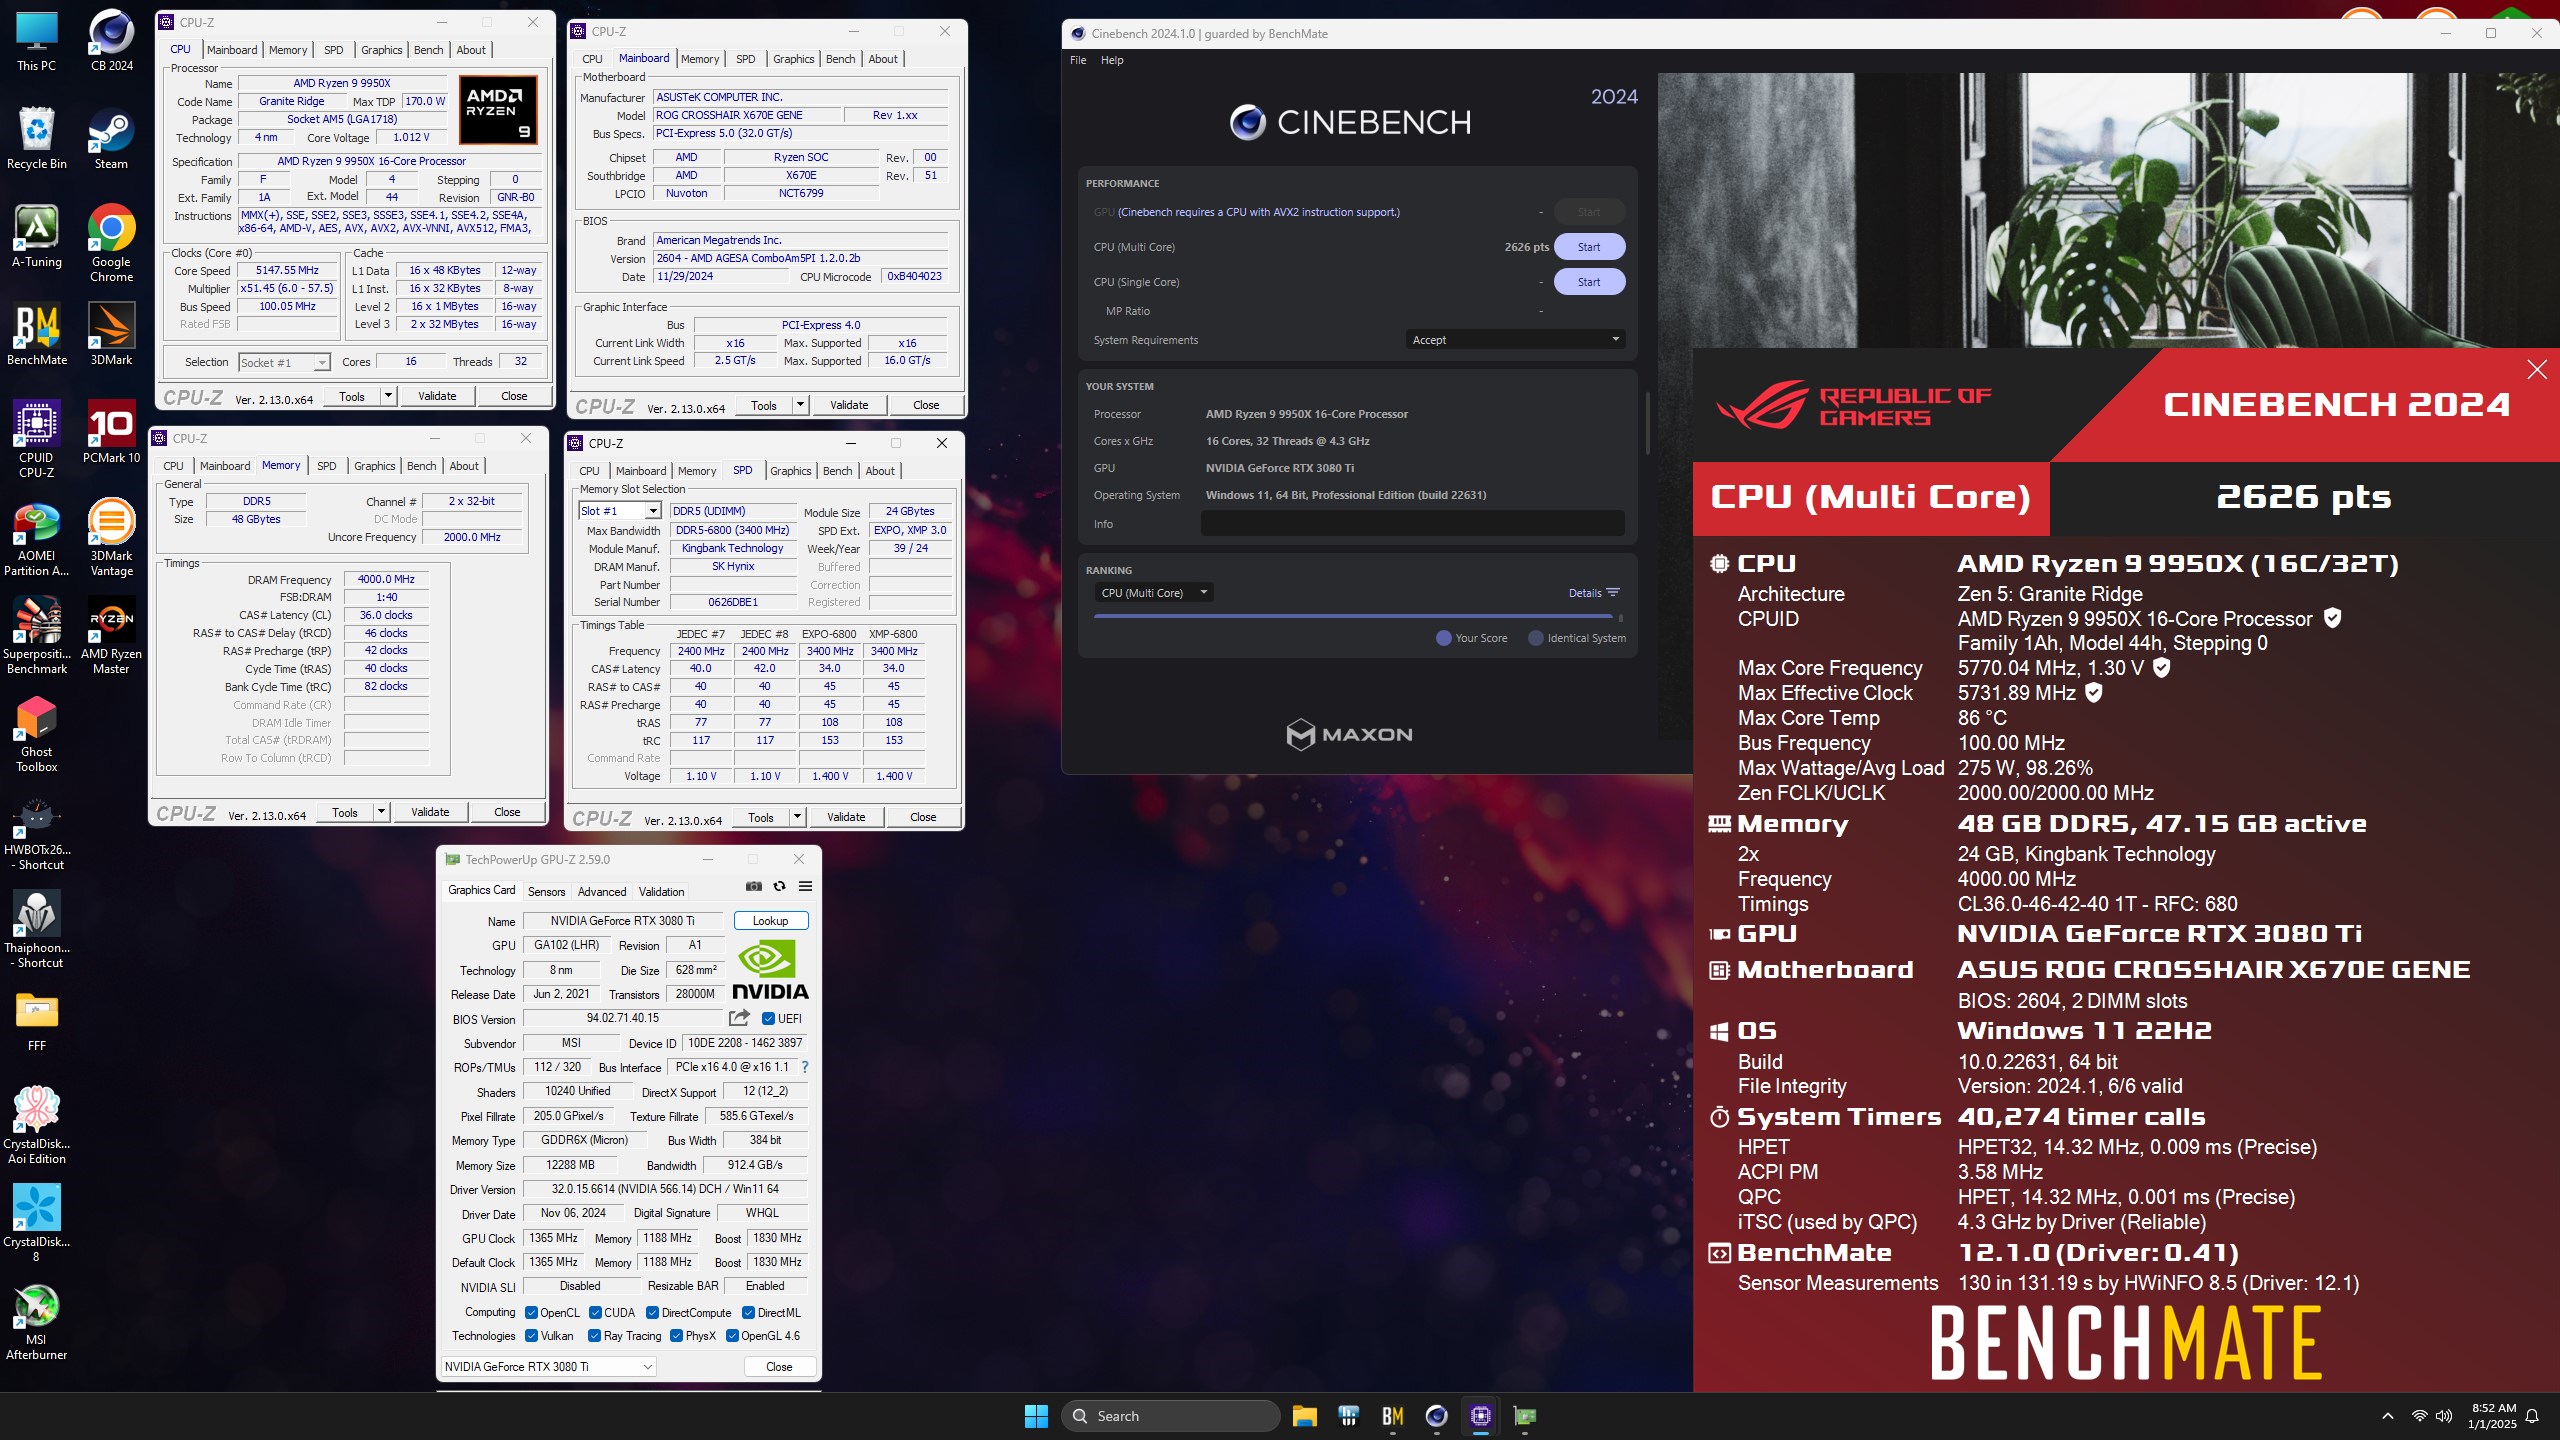Viewport: 2560px width, 1440px height.
Task: Open the CPUID CPU-Z desktop shortcut
Action: (x=37, y=440)
